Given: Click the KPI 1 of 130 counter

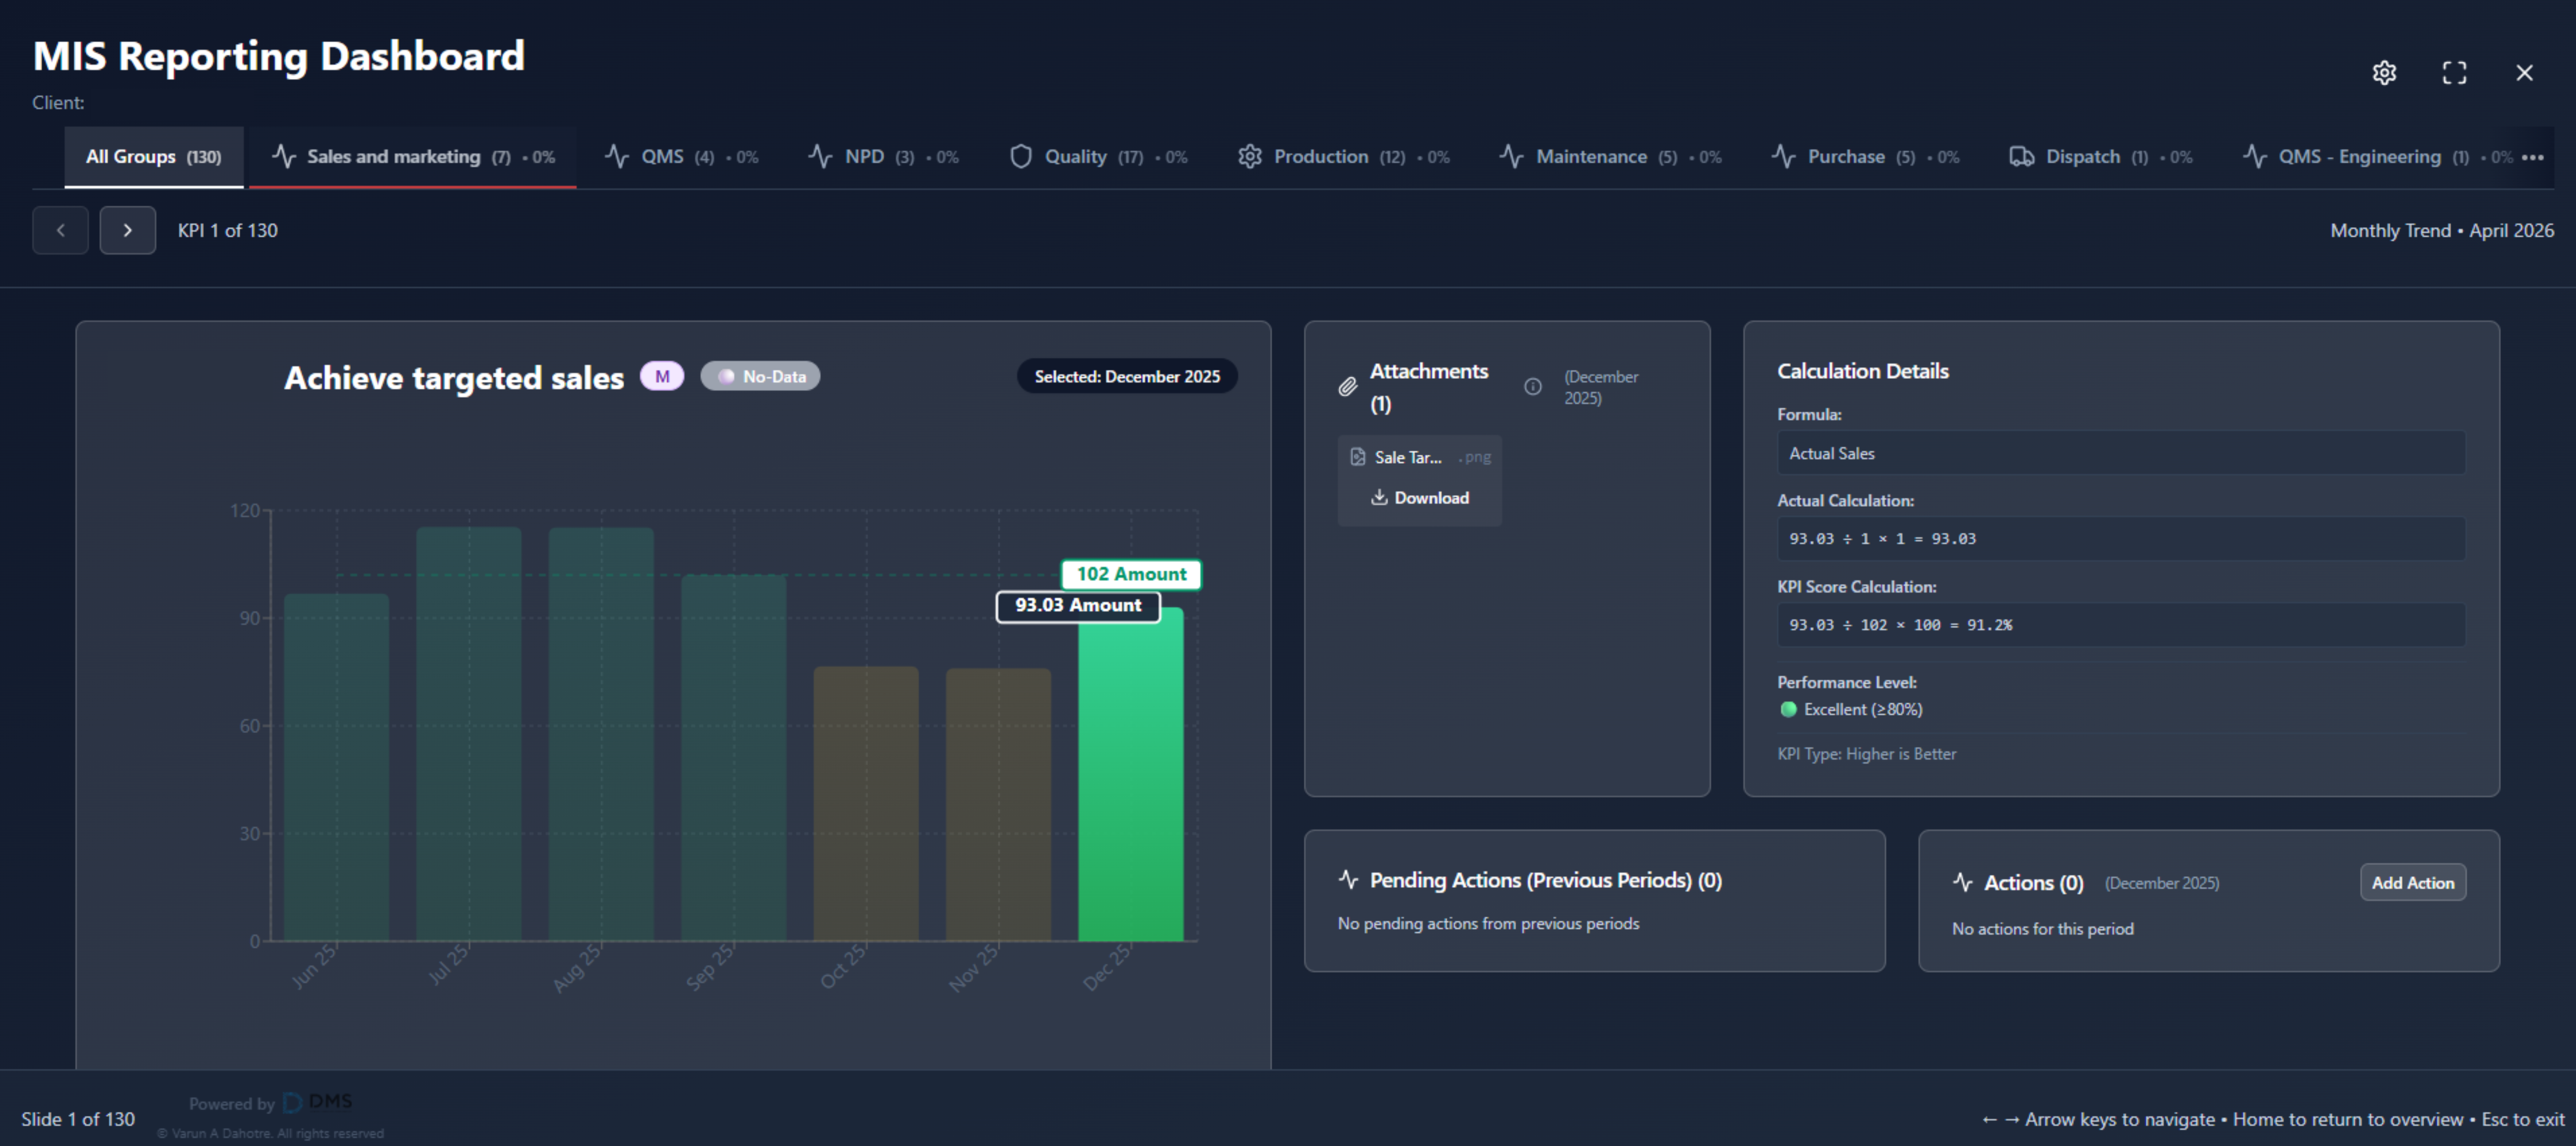Looking at the screenshot, I should pyautogui.click(x=228, y=231).
